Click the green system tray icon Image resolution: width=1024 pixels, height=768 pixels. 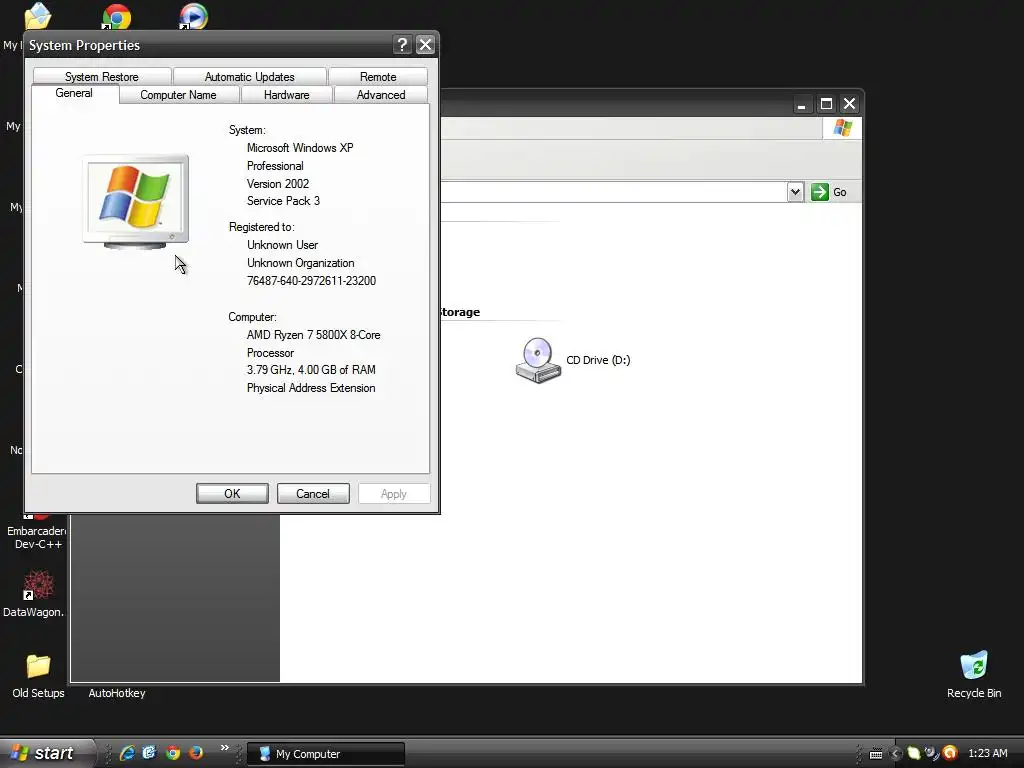pos(914,754)
